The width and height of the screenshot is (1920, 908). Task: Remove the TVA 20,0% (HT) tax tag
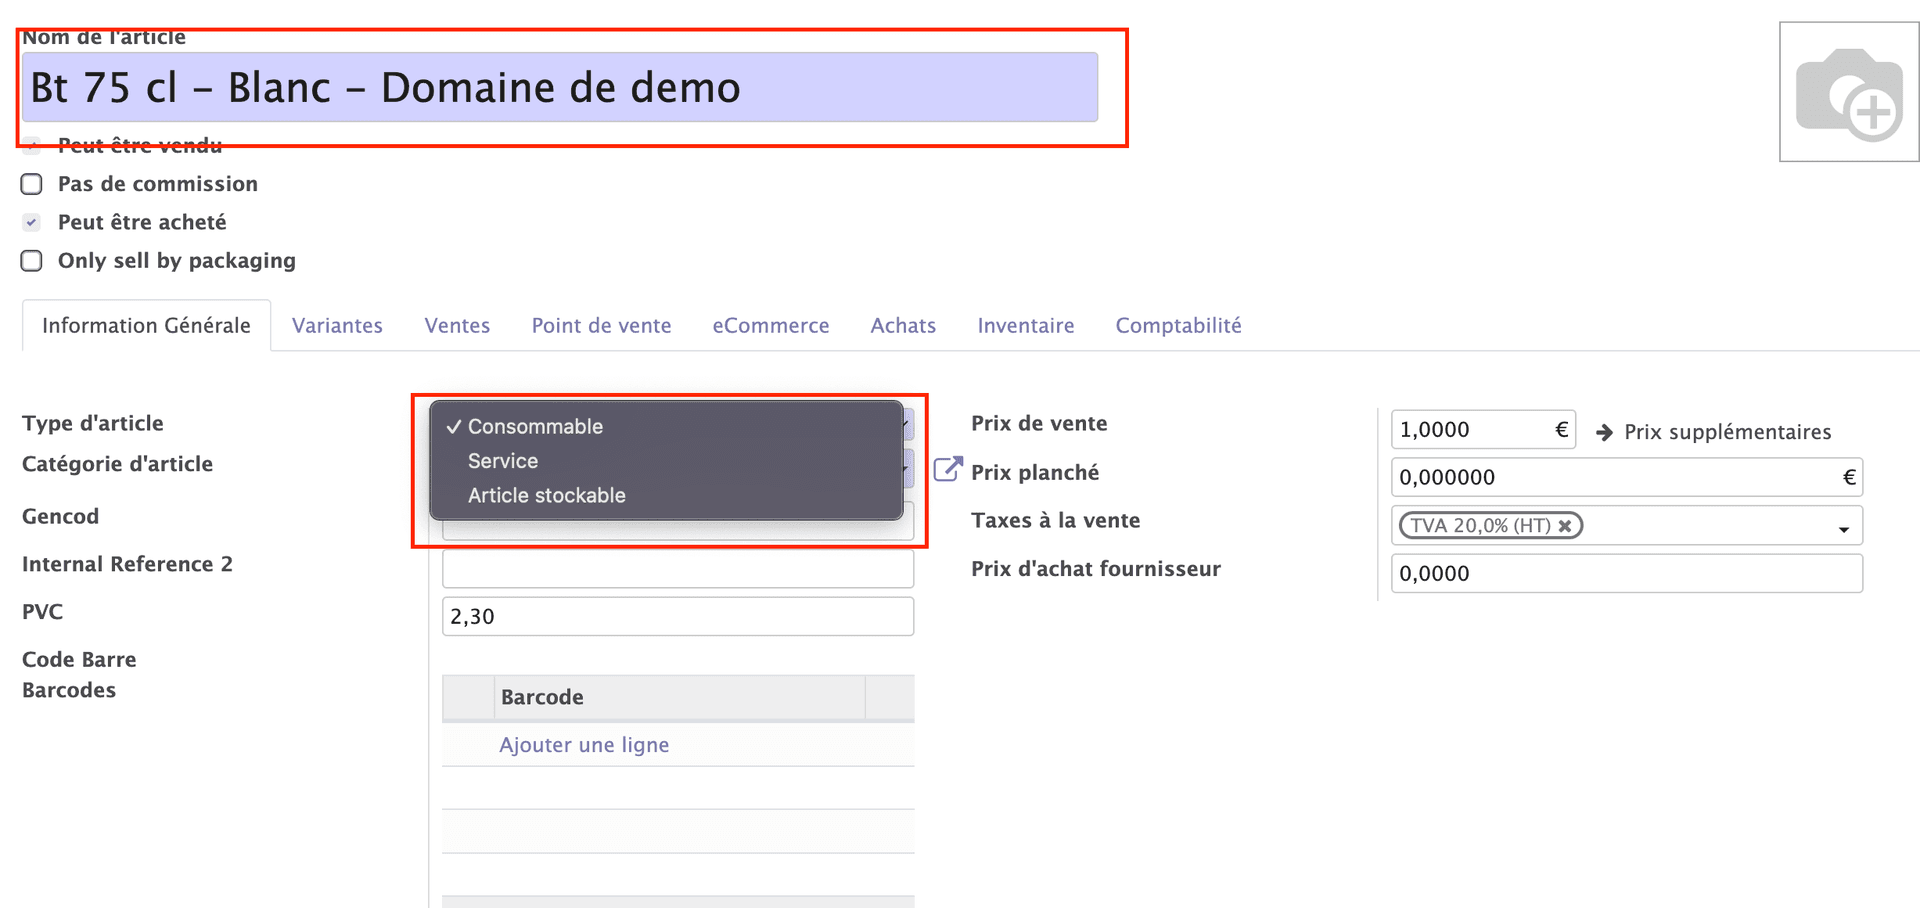tap(1565, 525)
